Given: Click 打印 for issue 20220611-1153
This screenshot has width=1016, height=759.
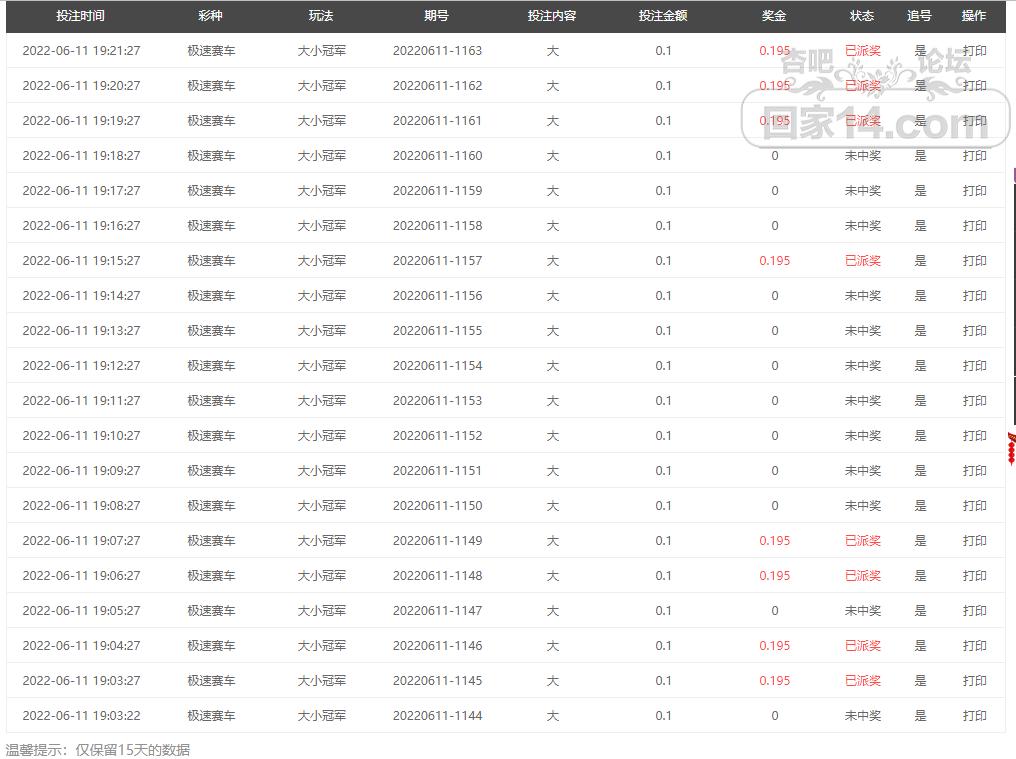Looking at the screenshot, I should click(x=975, y=401).
